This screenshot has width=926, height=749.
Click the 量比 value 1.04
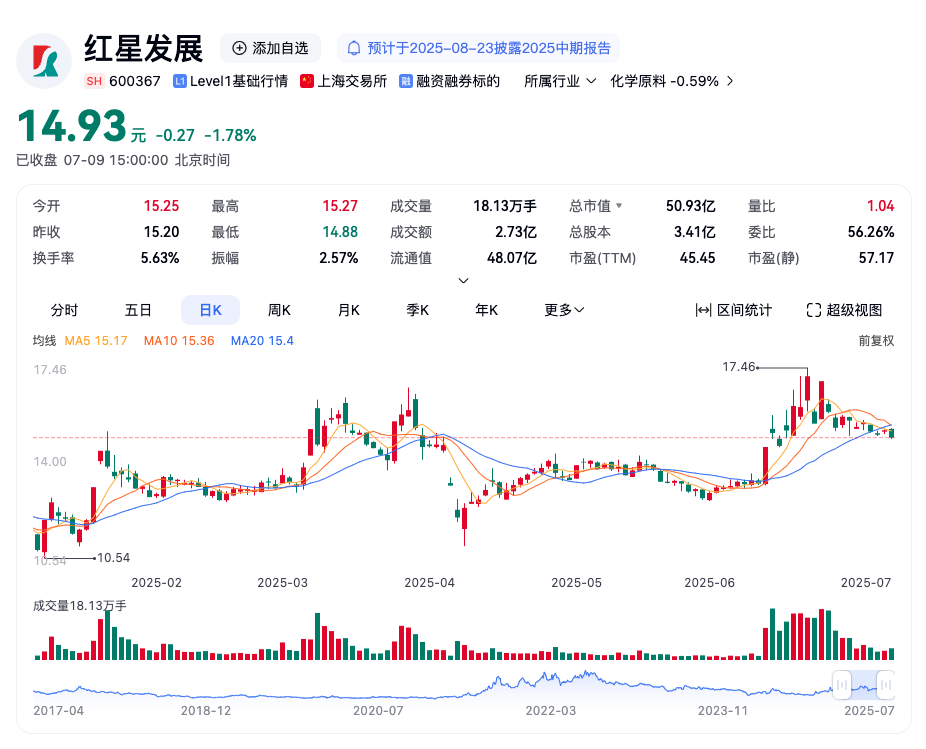pyautogui.click(x=881, y=206)
